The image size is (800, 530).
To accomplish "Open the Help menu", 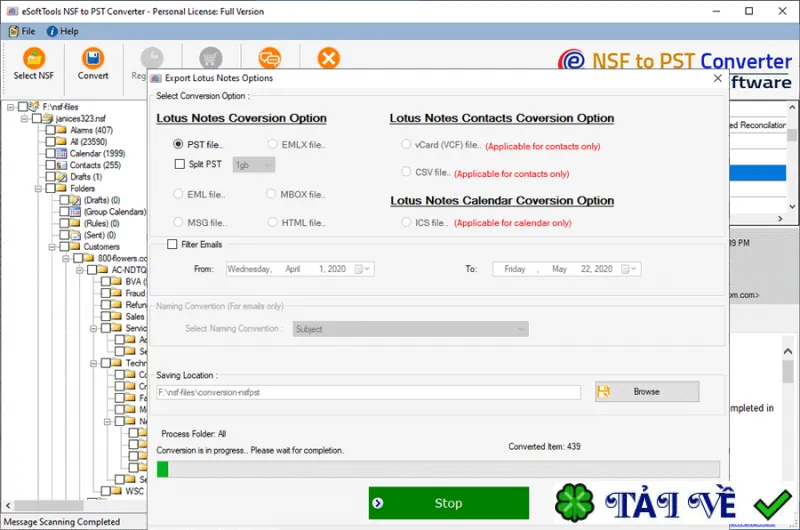I will click(63, 31).
